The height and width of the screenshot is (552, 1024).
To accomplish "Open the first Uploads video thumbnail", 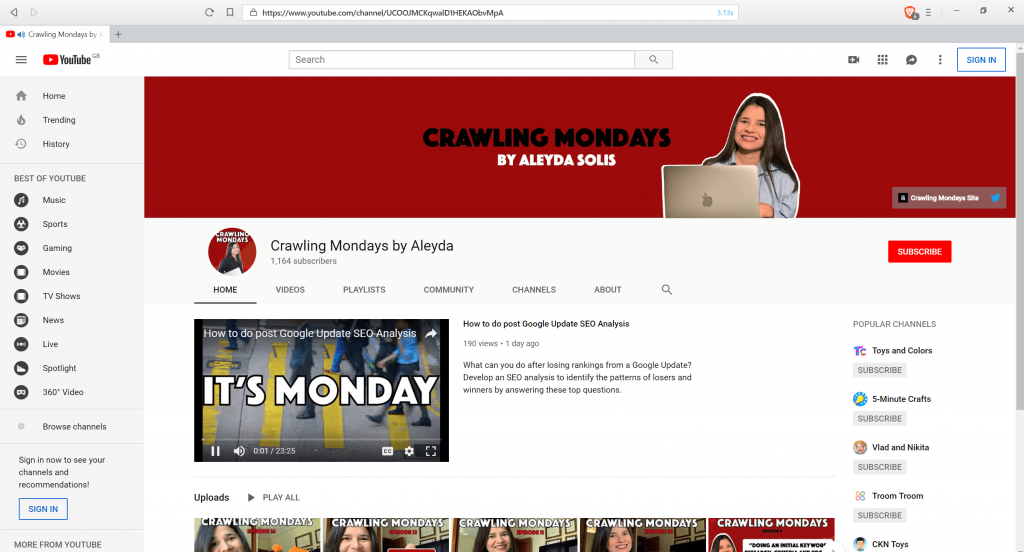I will [257, 534].
